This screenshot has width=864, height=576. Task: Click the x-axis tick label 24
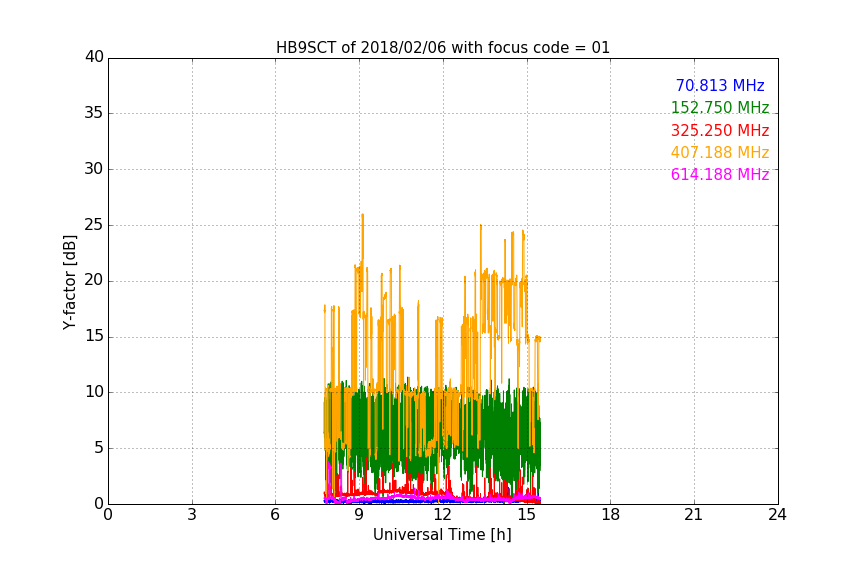777,515
